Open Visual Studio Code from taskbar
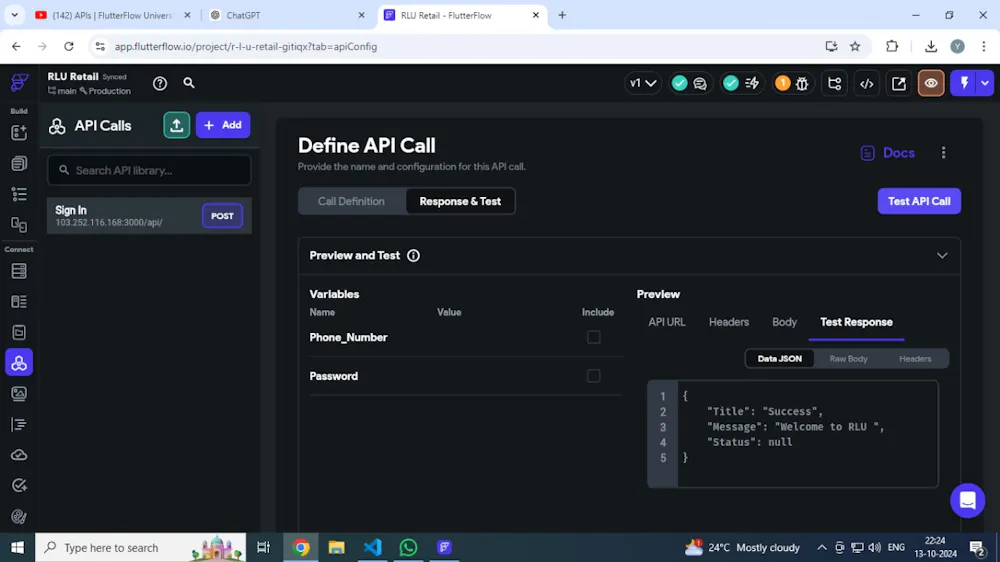 [x=372, y=547]
